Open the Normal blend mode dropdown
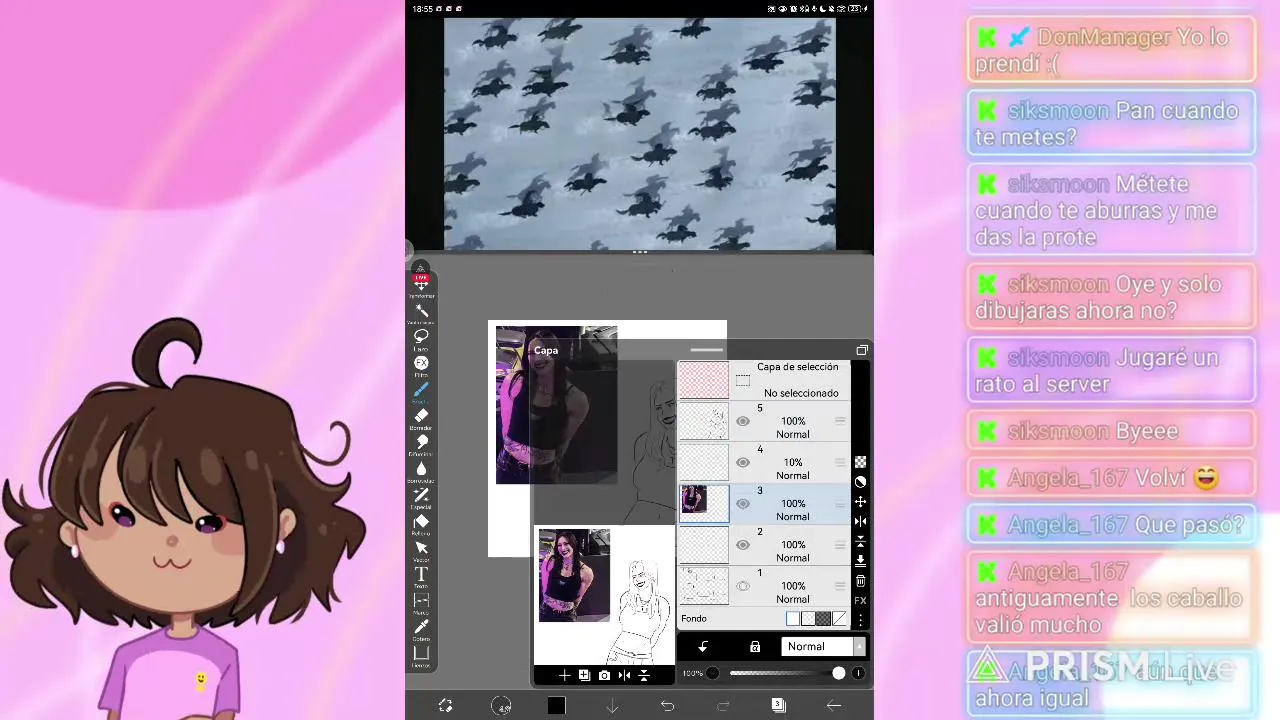1280x720 pixels. tap(823, 647)
